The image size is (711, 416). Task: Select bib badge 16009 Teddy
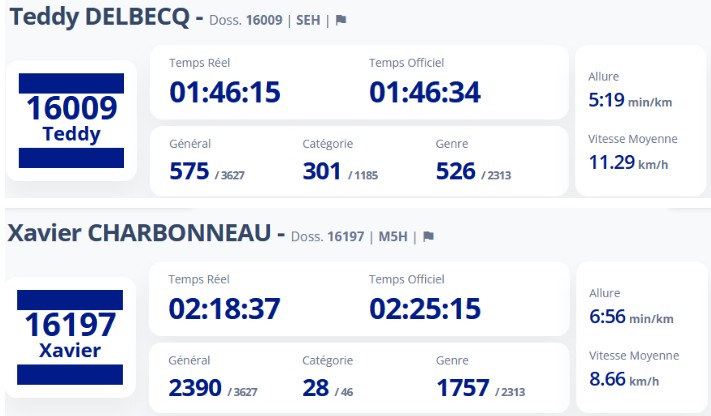pos(71,120)
